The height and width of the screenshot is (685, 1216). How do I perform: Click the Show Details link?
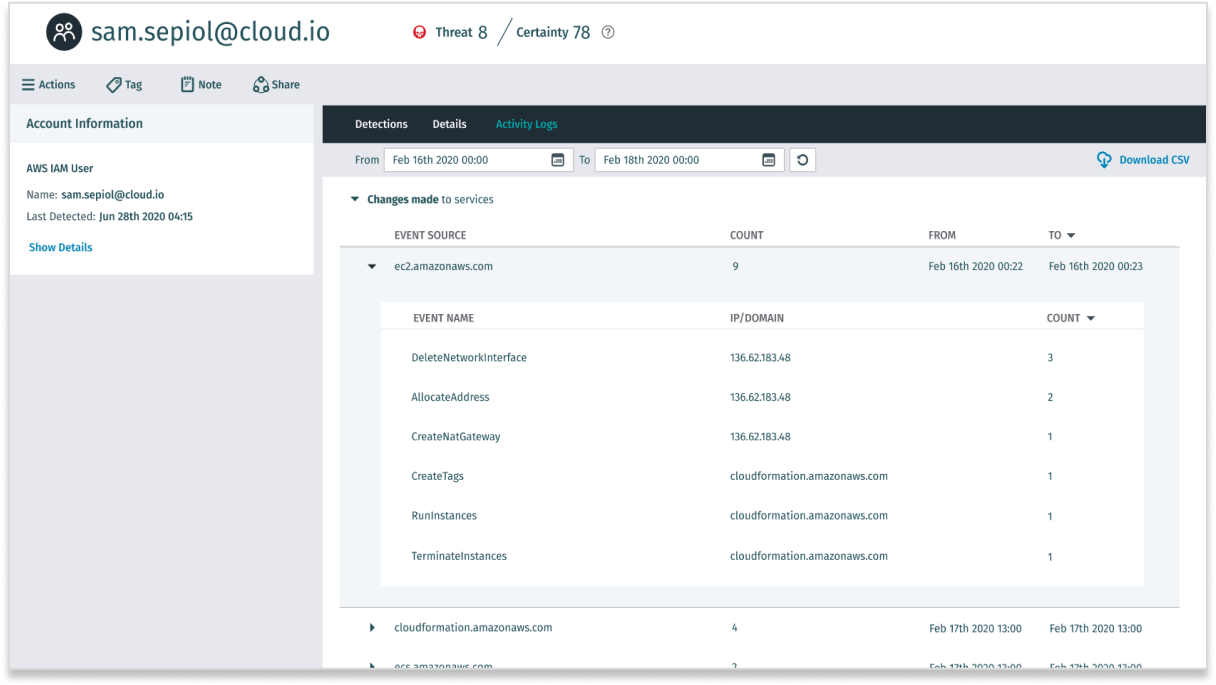pos(60,247)
